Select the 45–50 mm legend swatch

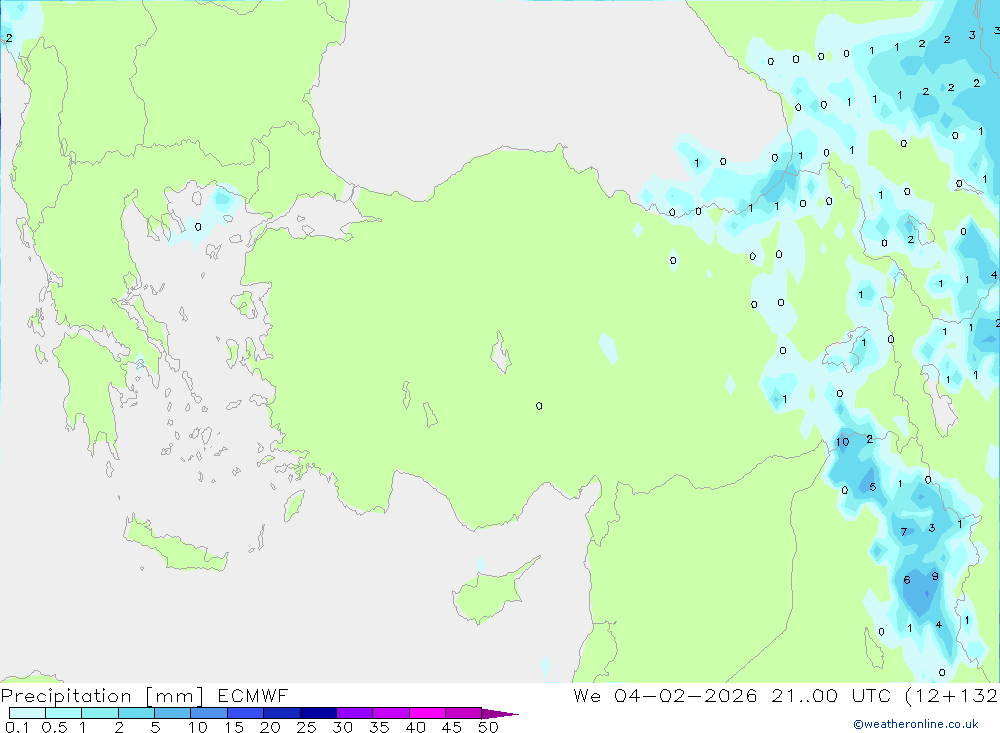[463, 713]
